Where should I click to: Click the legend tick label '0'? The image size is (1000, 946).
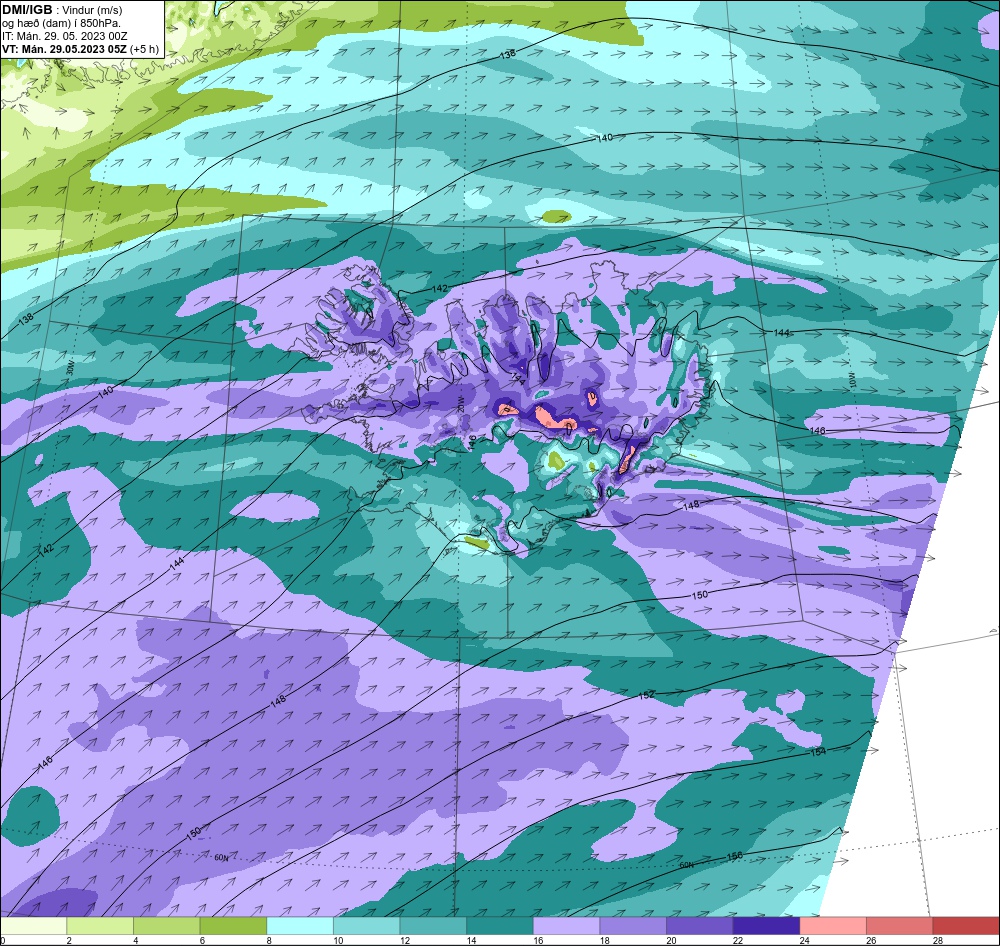pos(3,940)
